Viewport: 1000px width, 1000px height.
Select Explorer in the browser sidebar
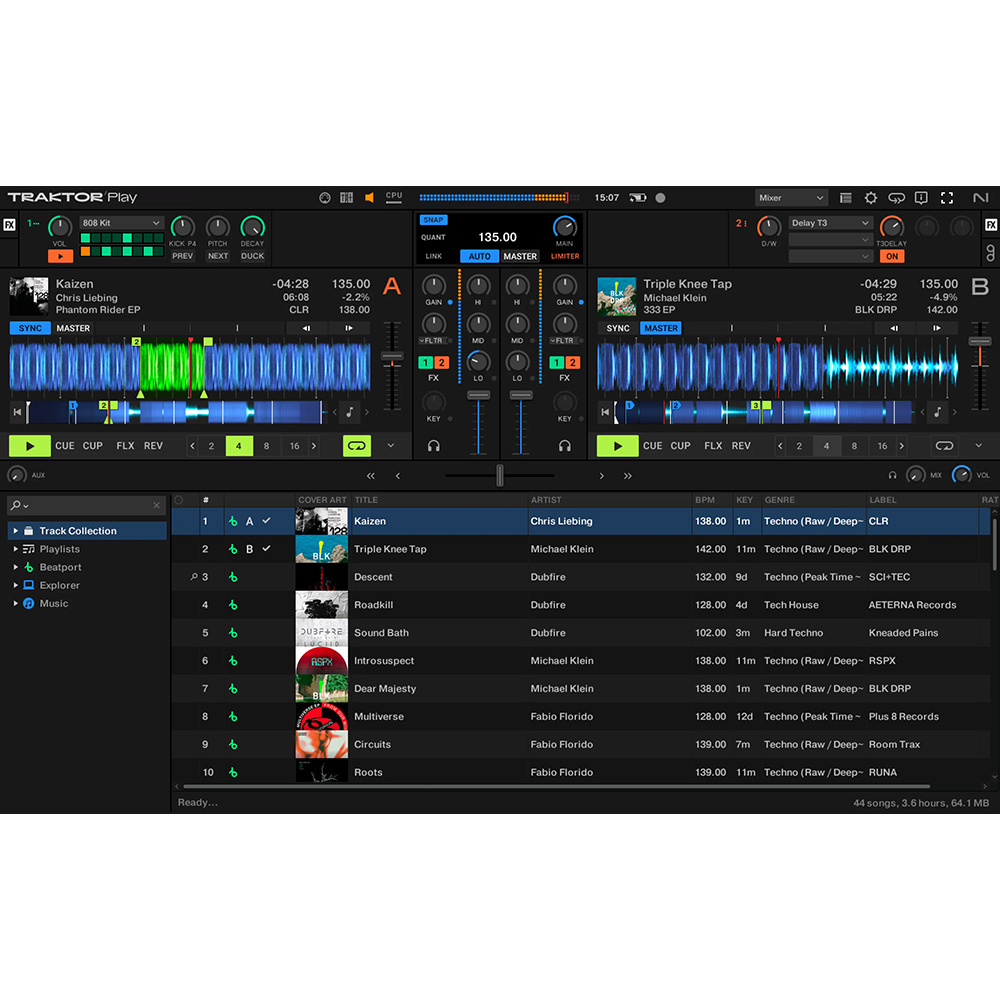[58, 585]
